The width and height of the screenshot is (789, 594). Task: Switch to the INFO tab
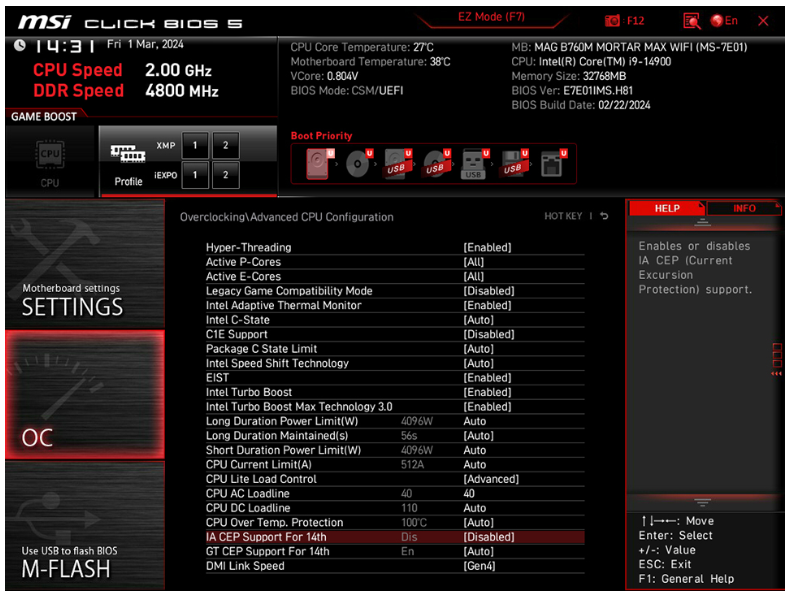[x=744, y=208]
